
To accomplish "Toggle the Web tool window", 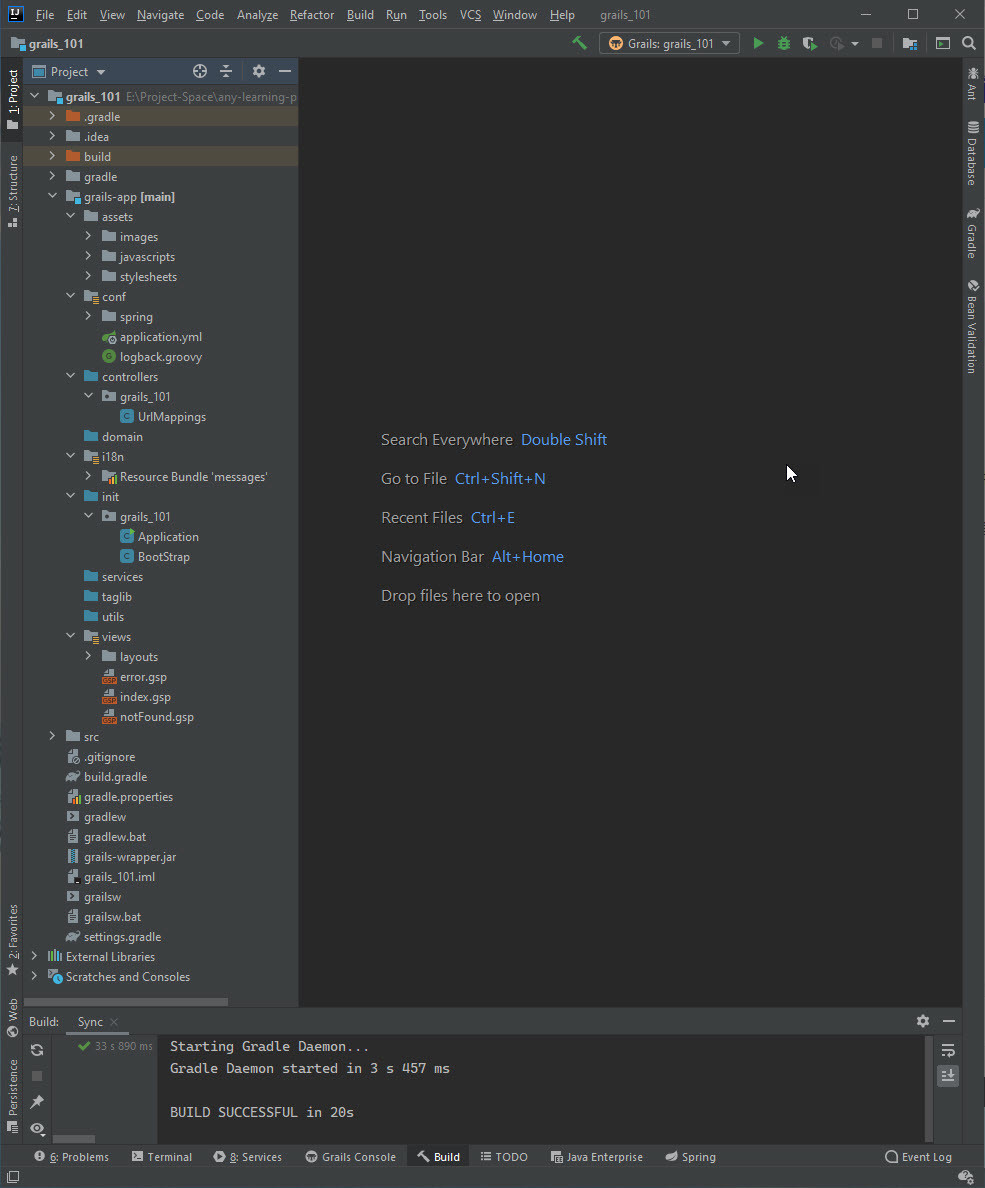I will [x=12, y=1018].
